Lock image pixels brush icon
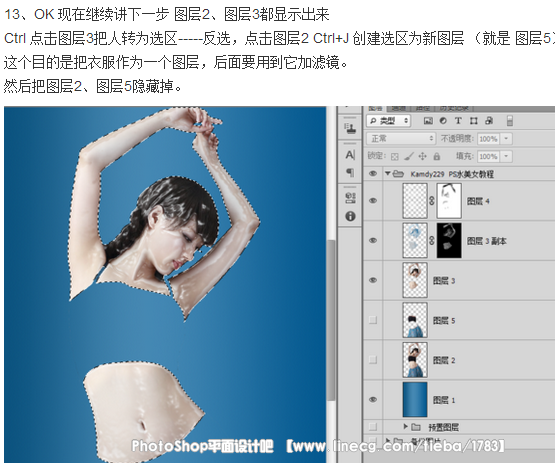 (409, 156)
